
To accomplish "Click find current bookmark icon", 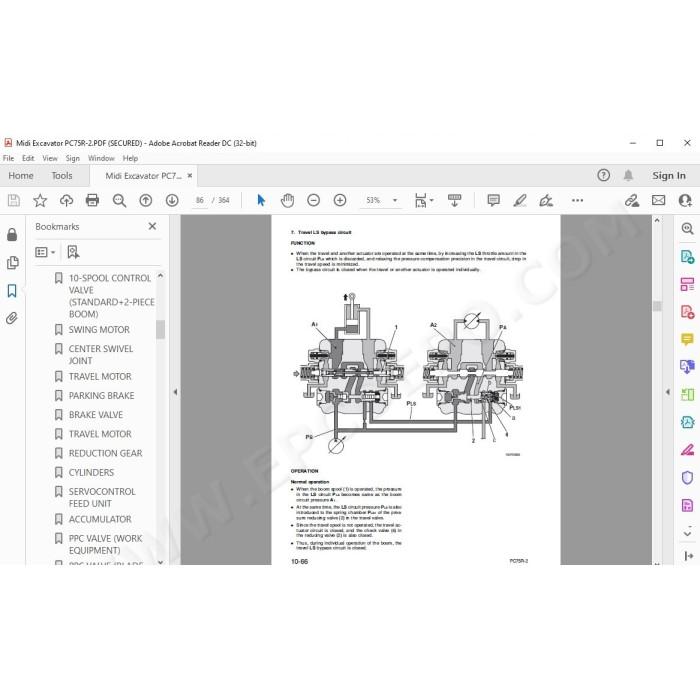I will click(x=73, y=252).
